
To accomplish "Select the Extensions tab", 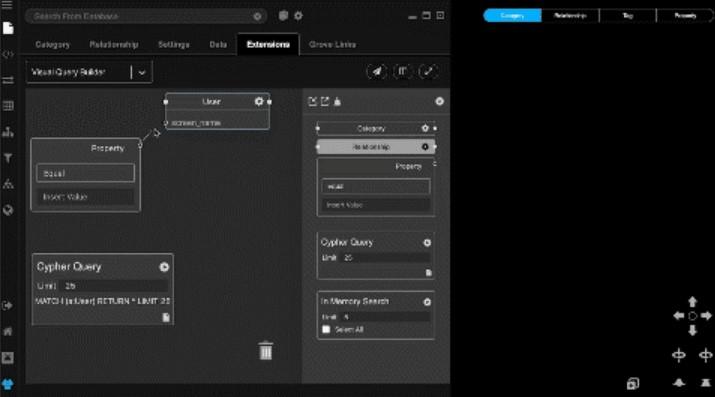I will click(268, 45).
